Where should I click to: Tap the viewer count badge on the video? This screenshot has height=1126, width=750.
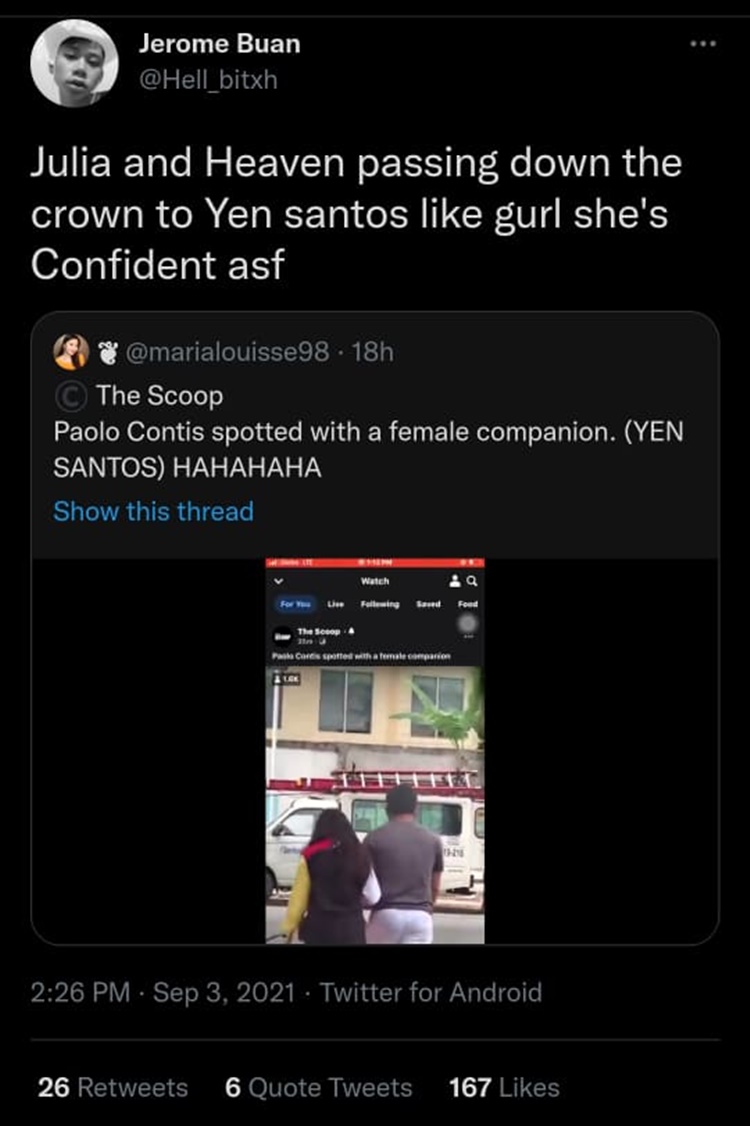click(285, 677)
